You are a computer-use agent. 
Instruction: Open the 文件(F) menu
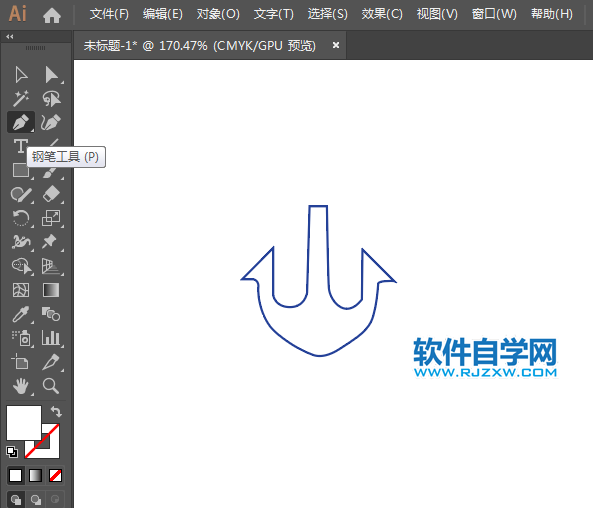click(x=109, y=14)
